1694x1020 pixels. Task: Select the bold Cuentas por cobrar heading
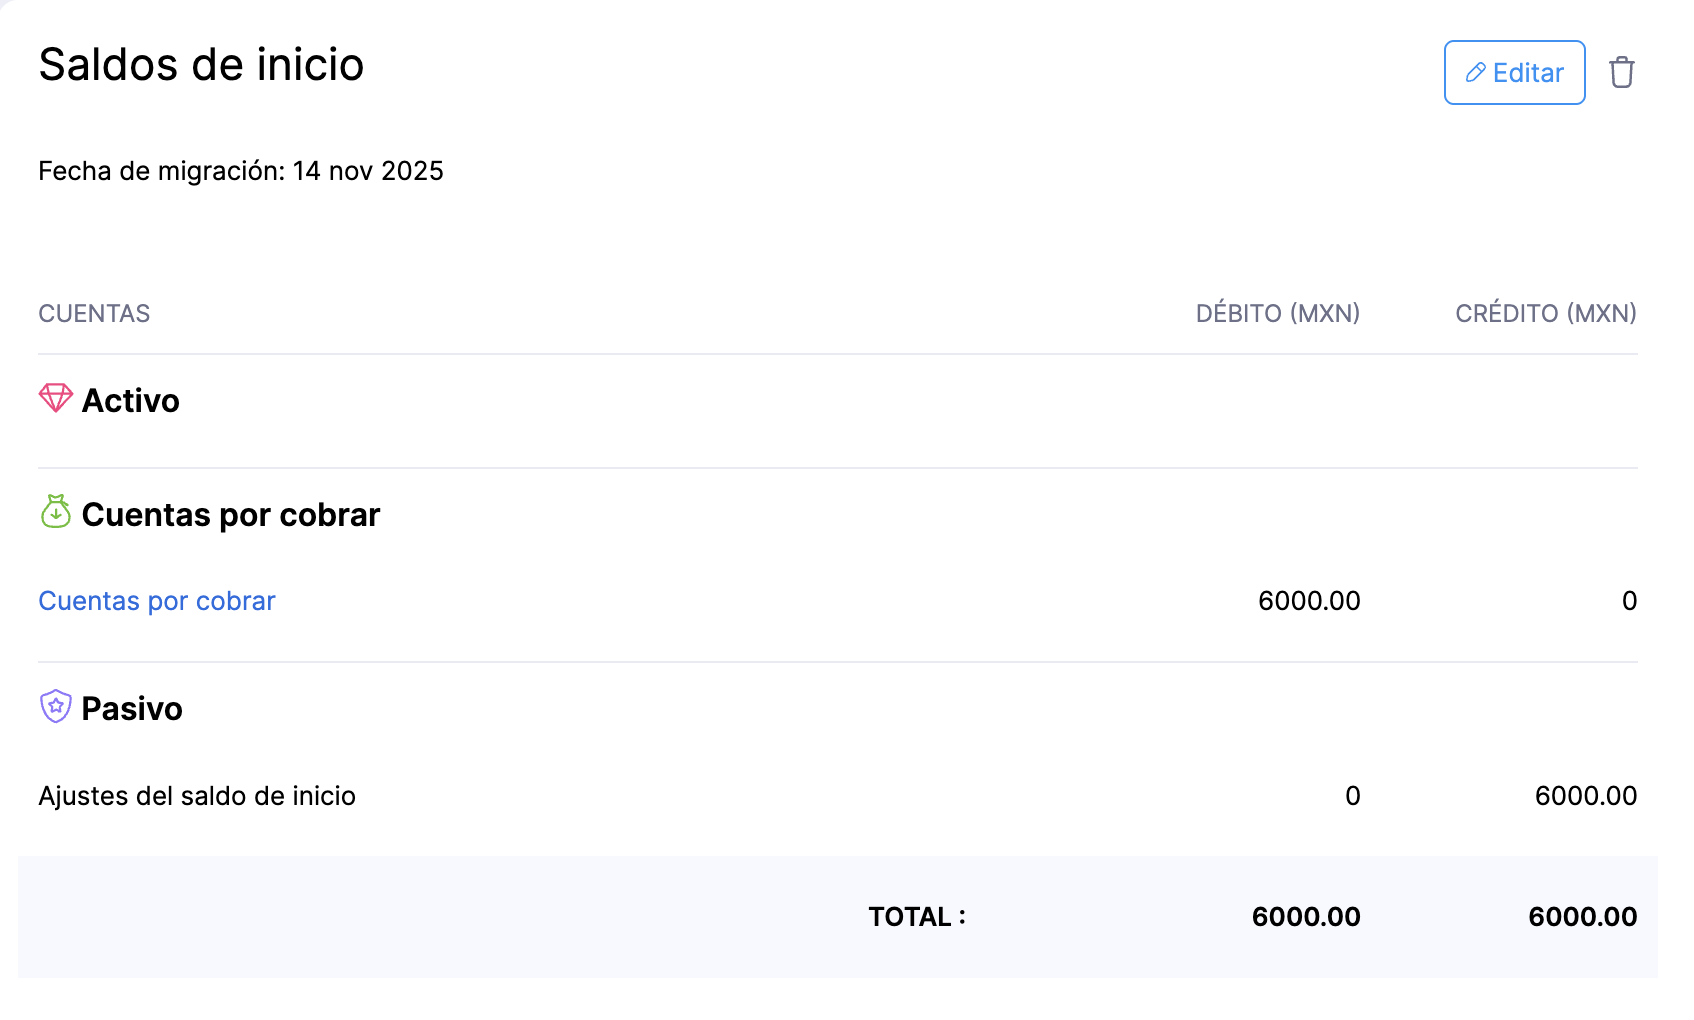pos(231,515)
